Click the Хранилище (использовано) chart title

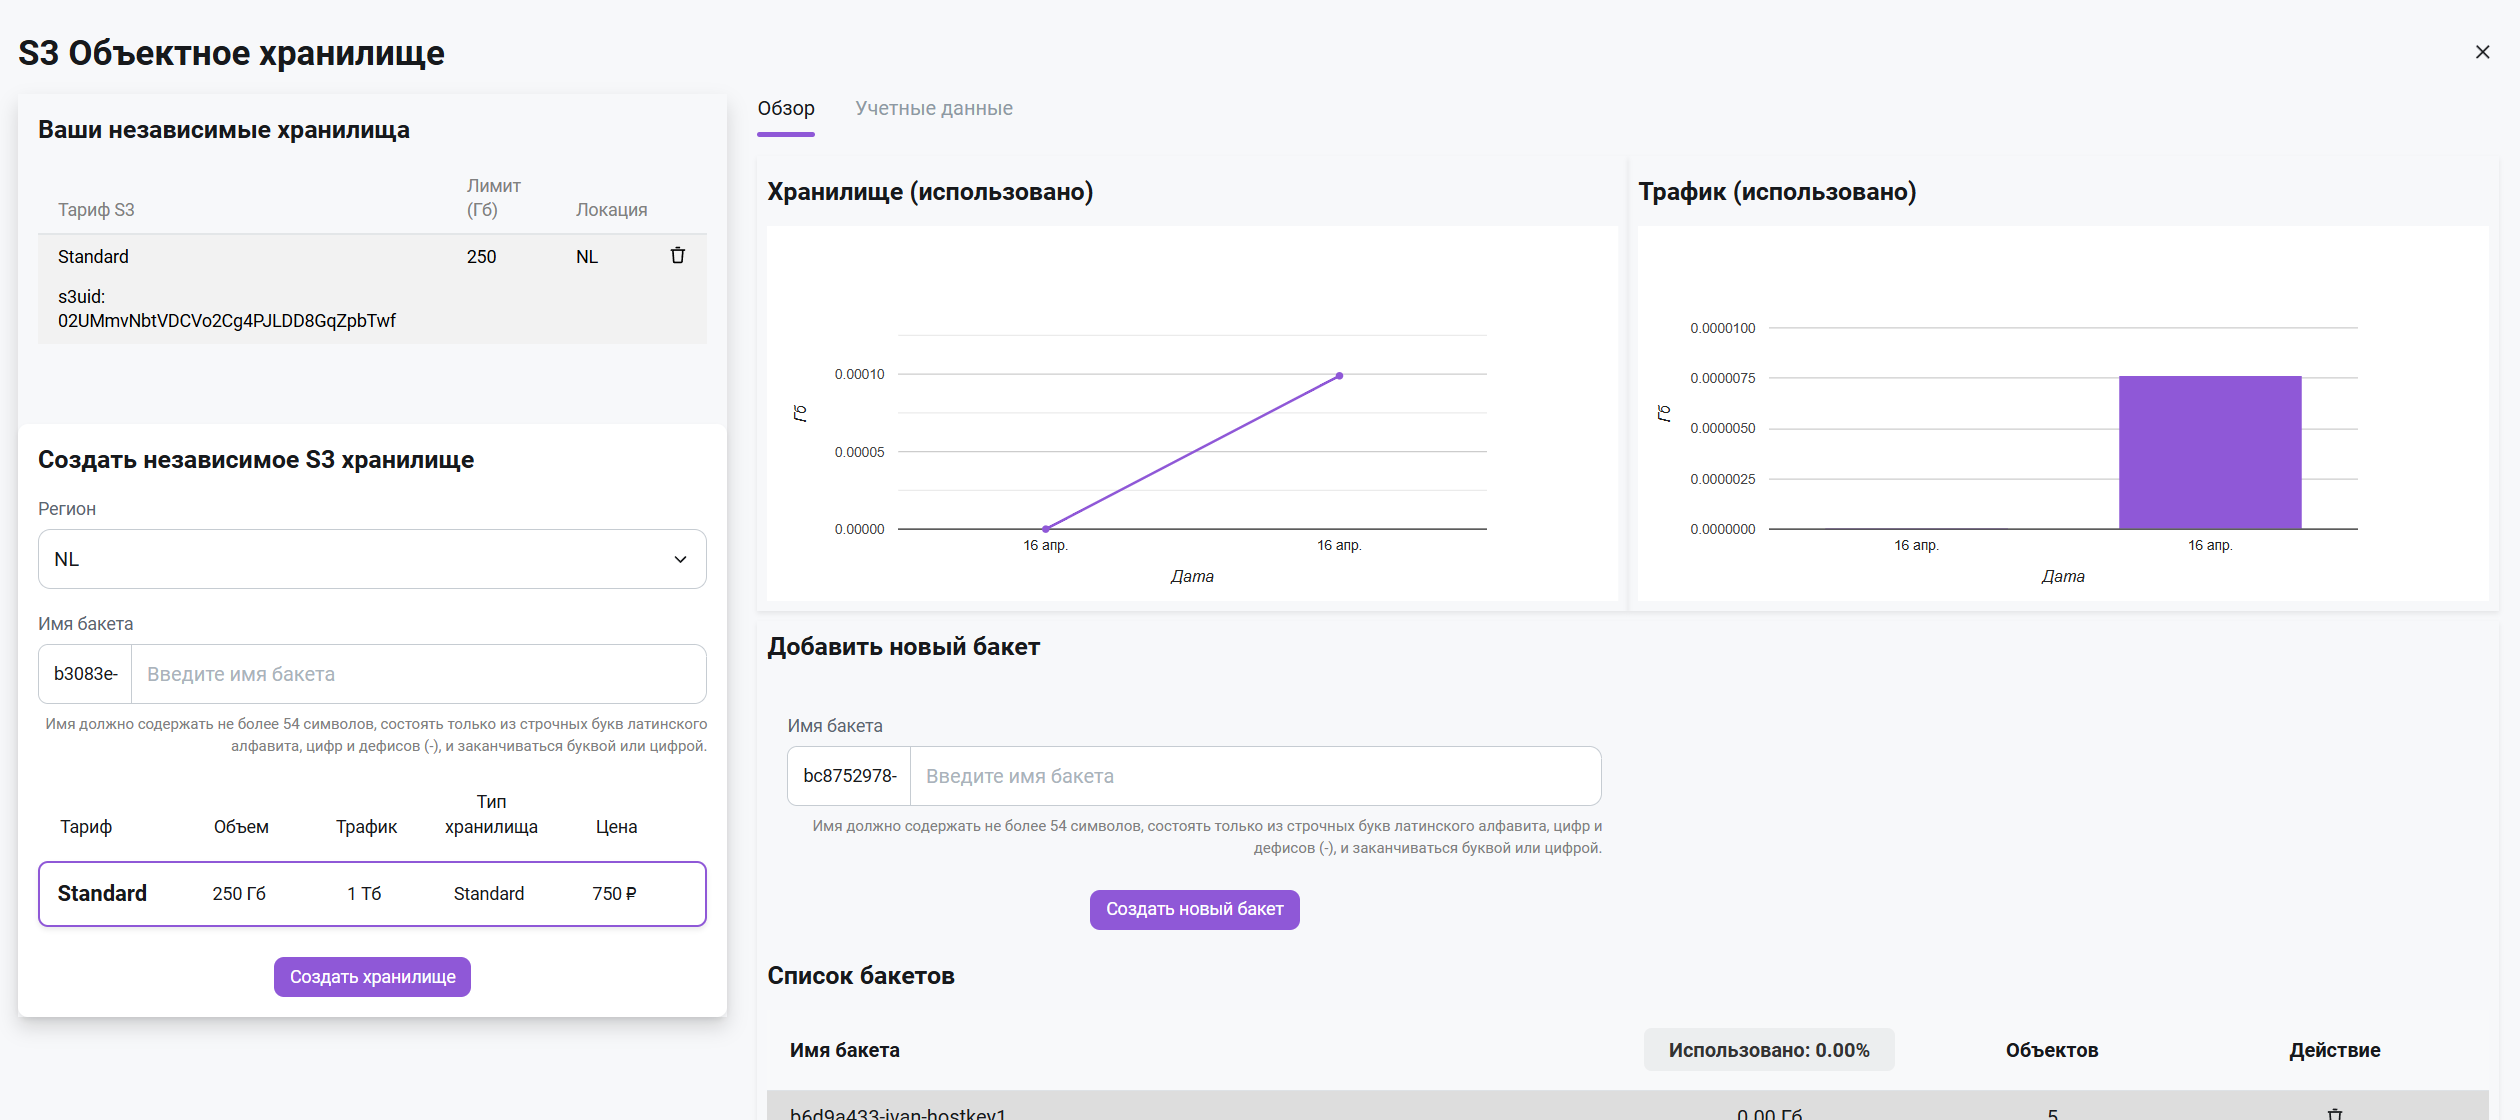tap(930, 192)
